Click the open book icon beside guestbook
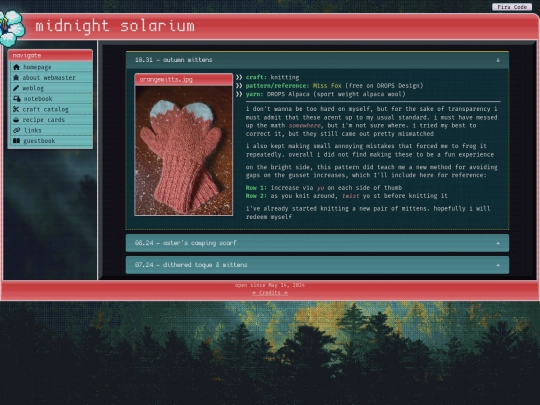The width and height of the screenshot is (540, 405). pyautogui.click(x=16, y=141)
